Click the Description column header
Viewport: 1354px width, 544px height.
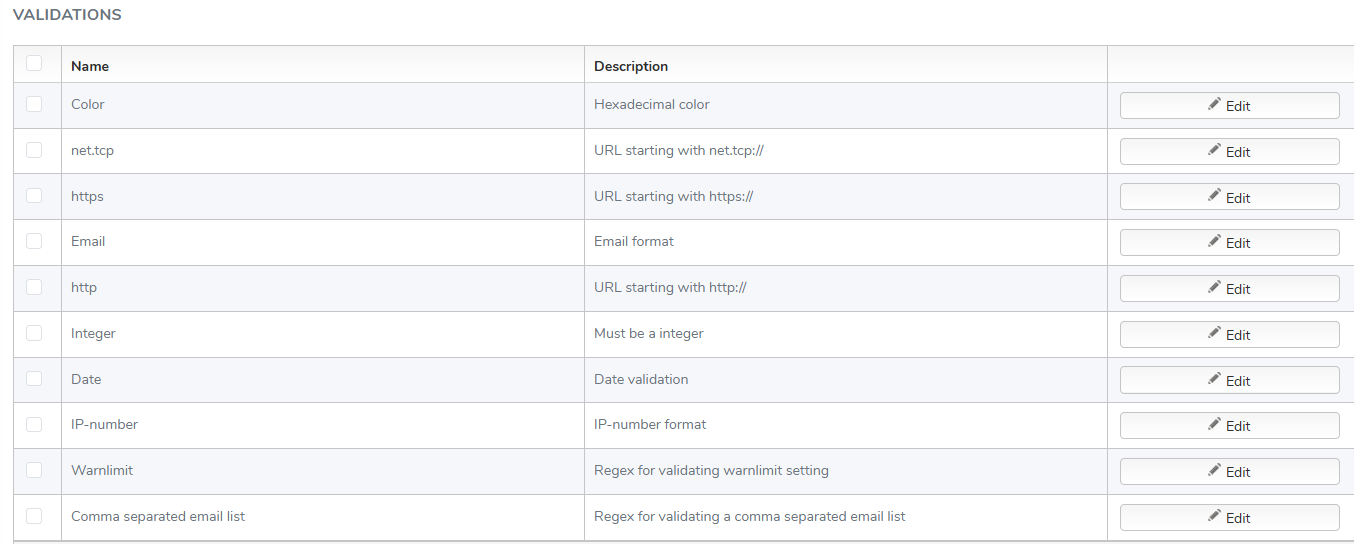pos(631,66)
